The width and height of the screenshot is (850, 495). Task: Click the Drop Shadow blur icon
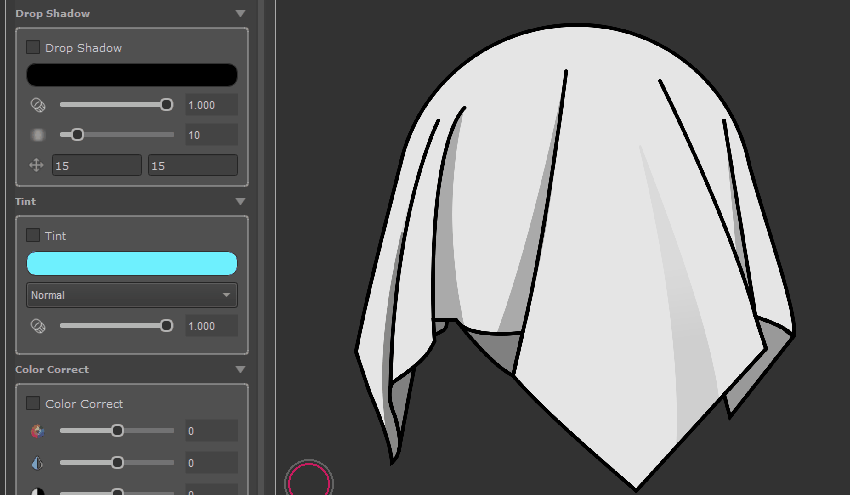[38, 135]
